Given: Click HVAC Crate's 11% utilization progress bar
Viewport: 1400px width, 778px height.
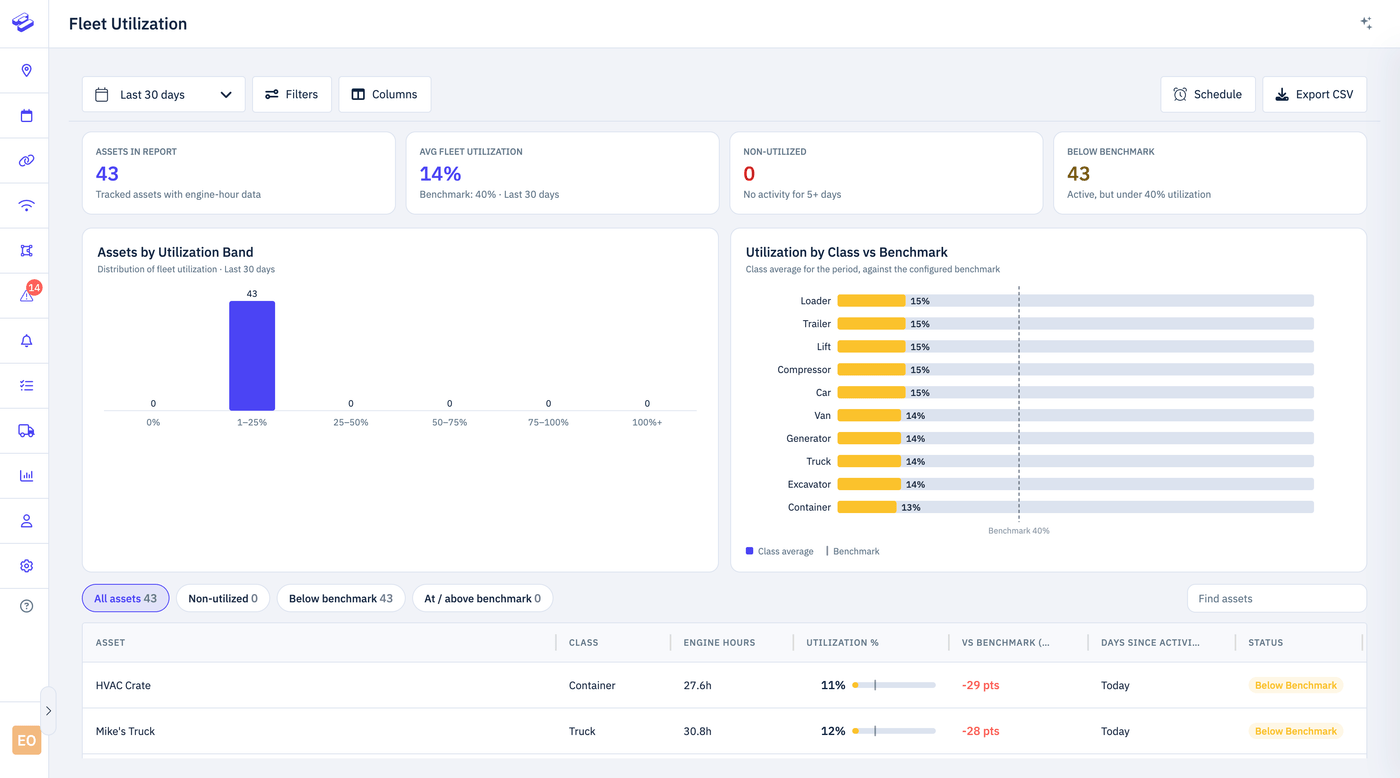Looking at the screenshot, I should pos(894,685).
